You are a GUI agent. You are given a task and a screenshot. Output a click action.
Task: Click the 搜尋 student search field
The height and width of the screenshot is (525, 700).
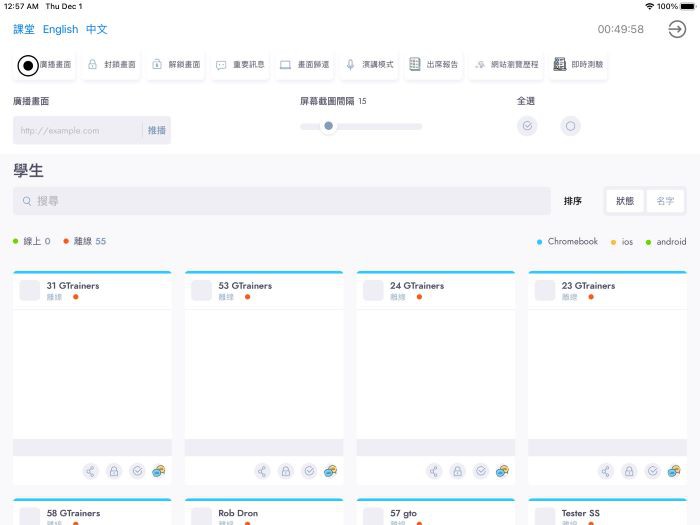click(282, 201)
